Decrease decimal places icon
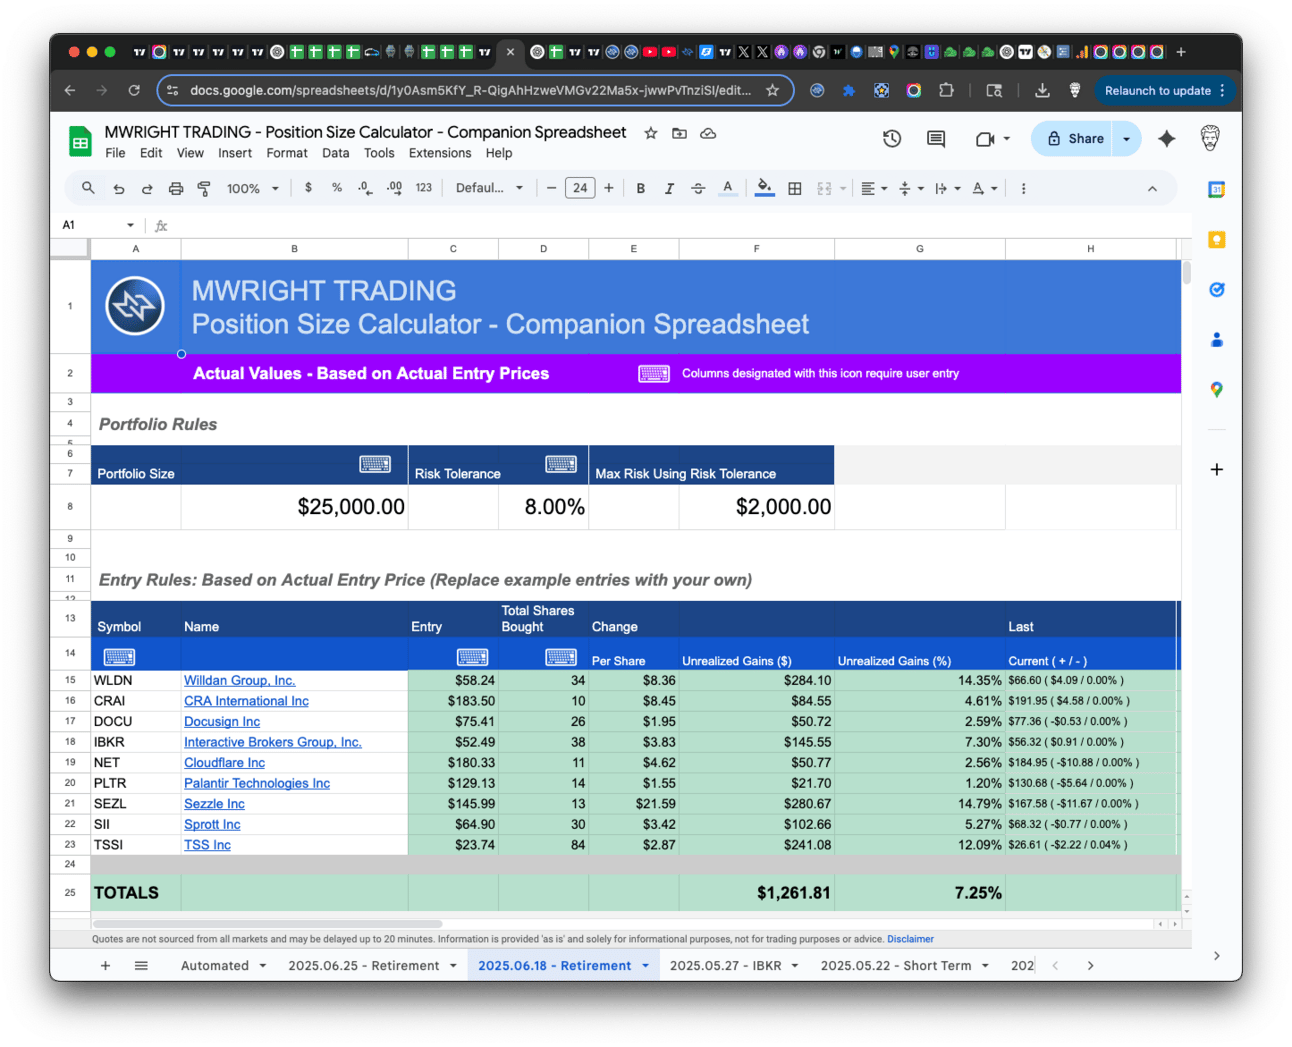The image size is (1292, 1047). coord(365,187)
